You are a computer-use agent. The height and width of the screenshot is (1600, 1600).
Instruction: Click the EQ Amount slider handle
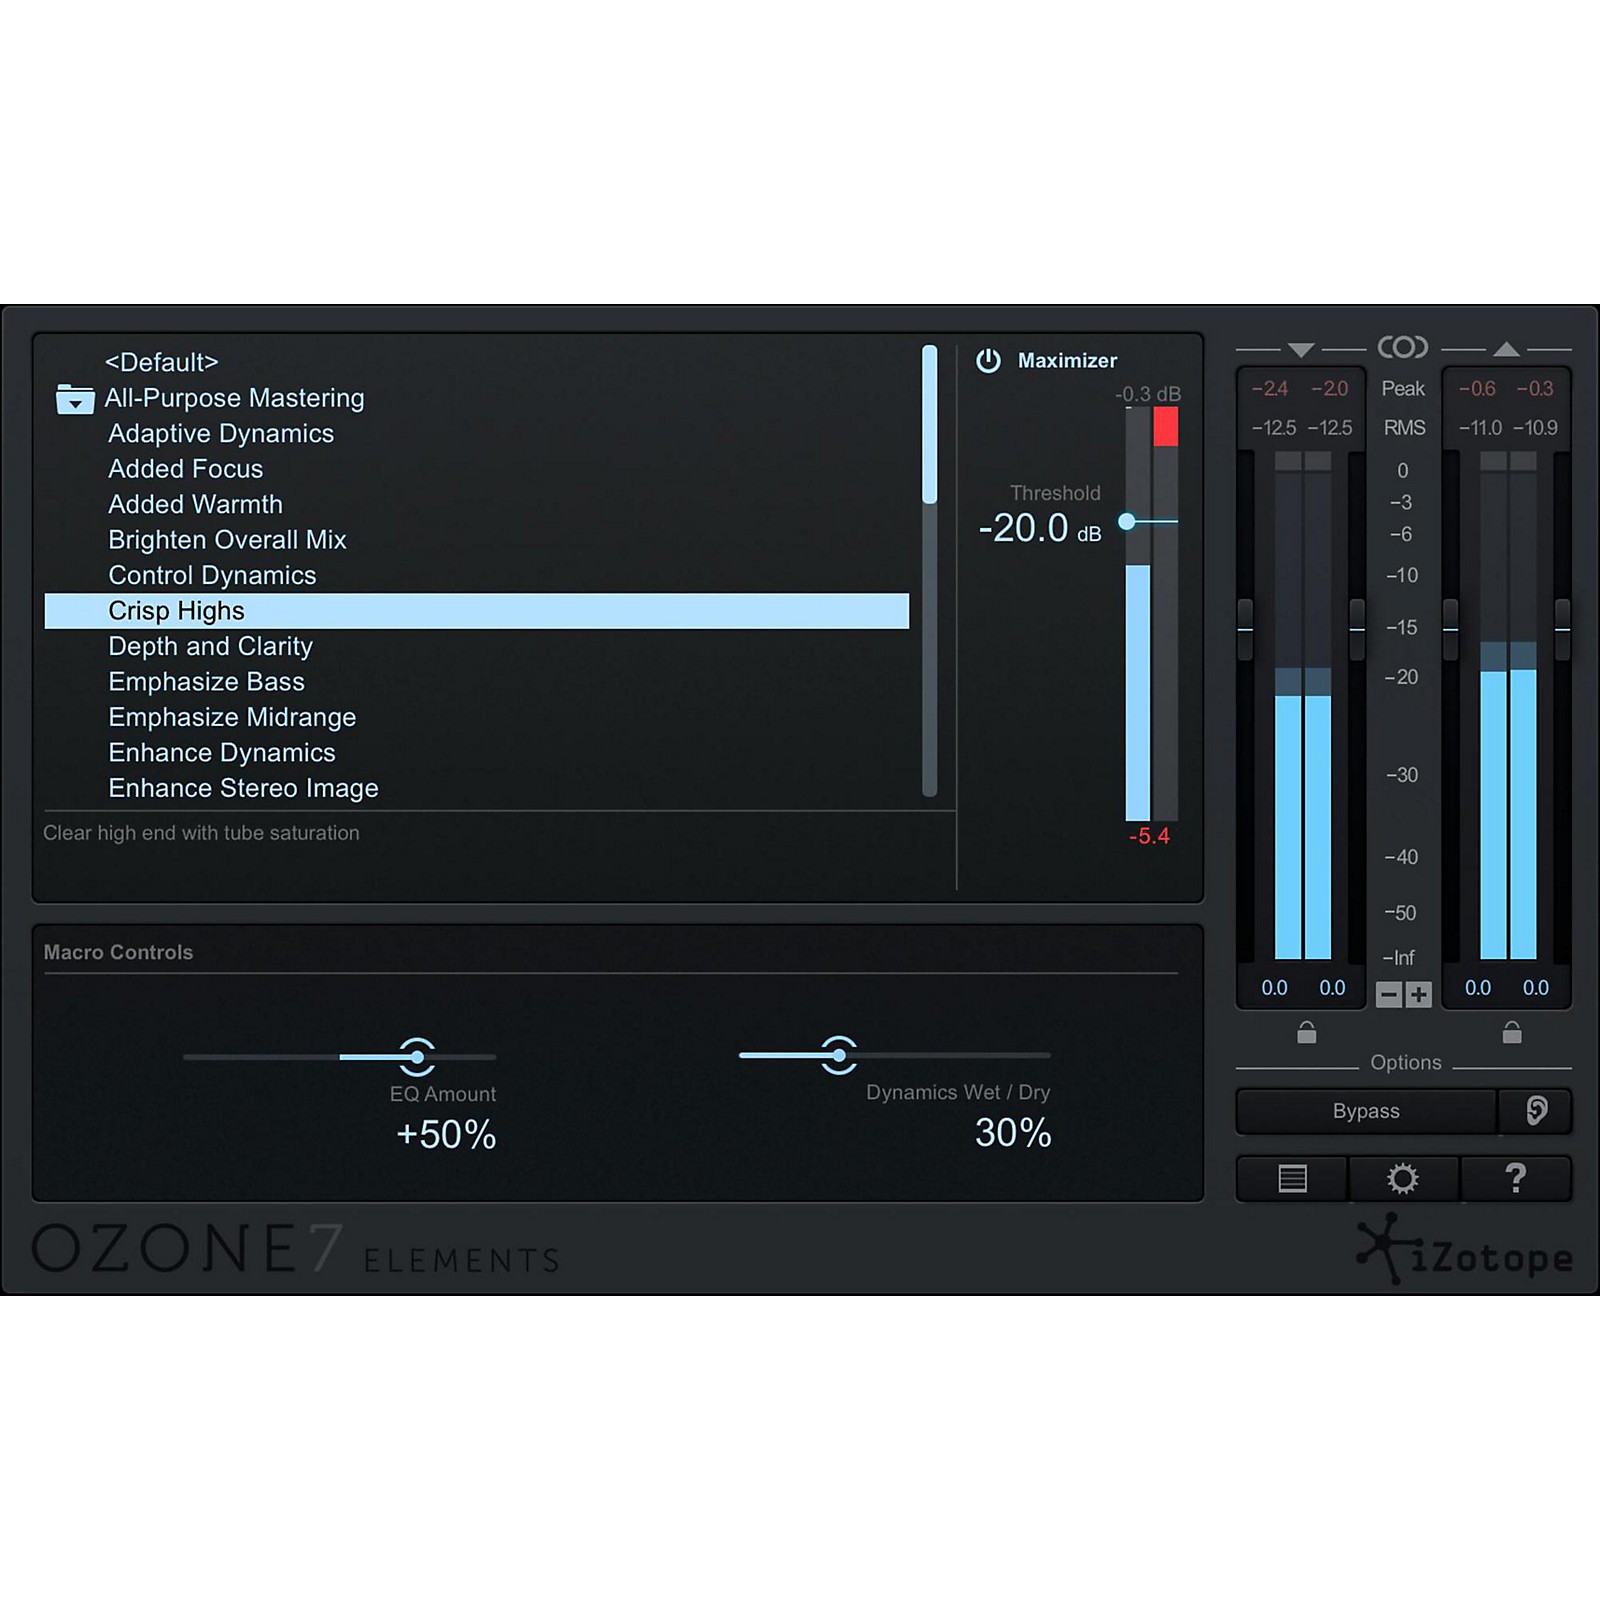click(x=417, y=1056)
